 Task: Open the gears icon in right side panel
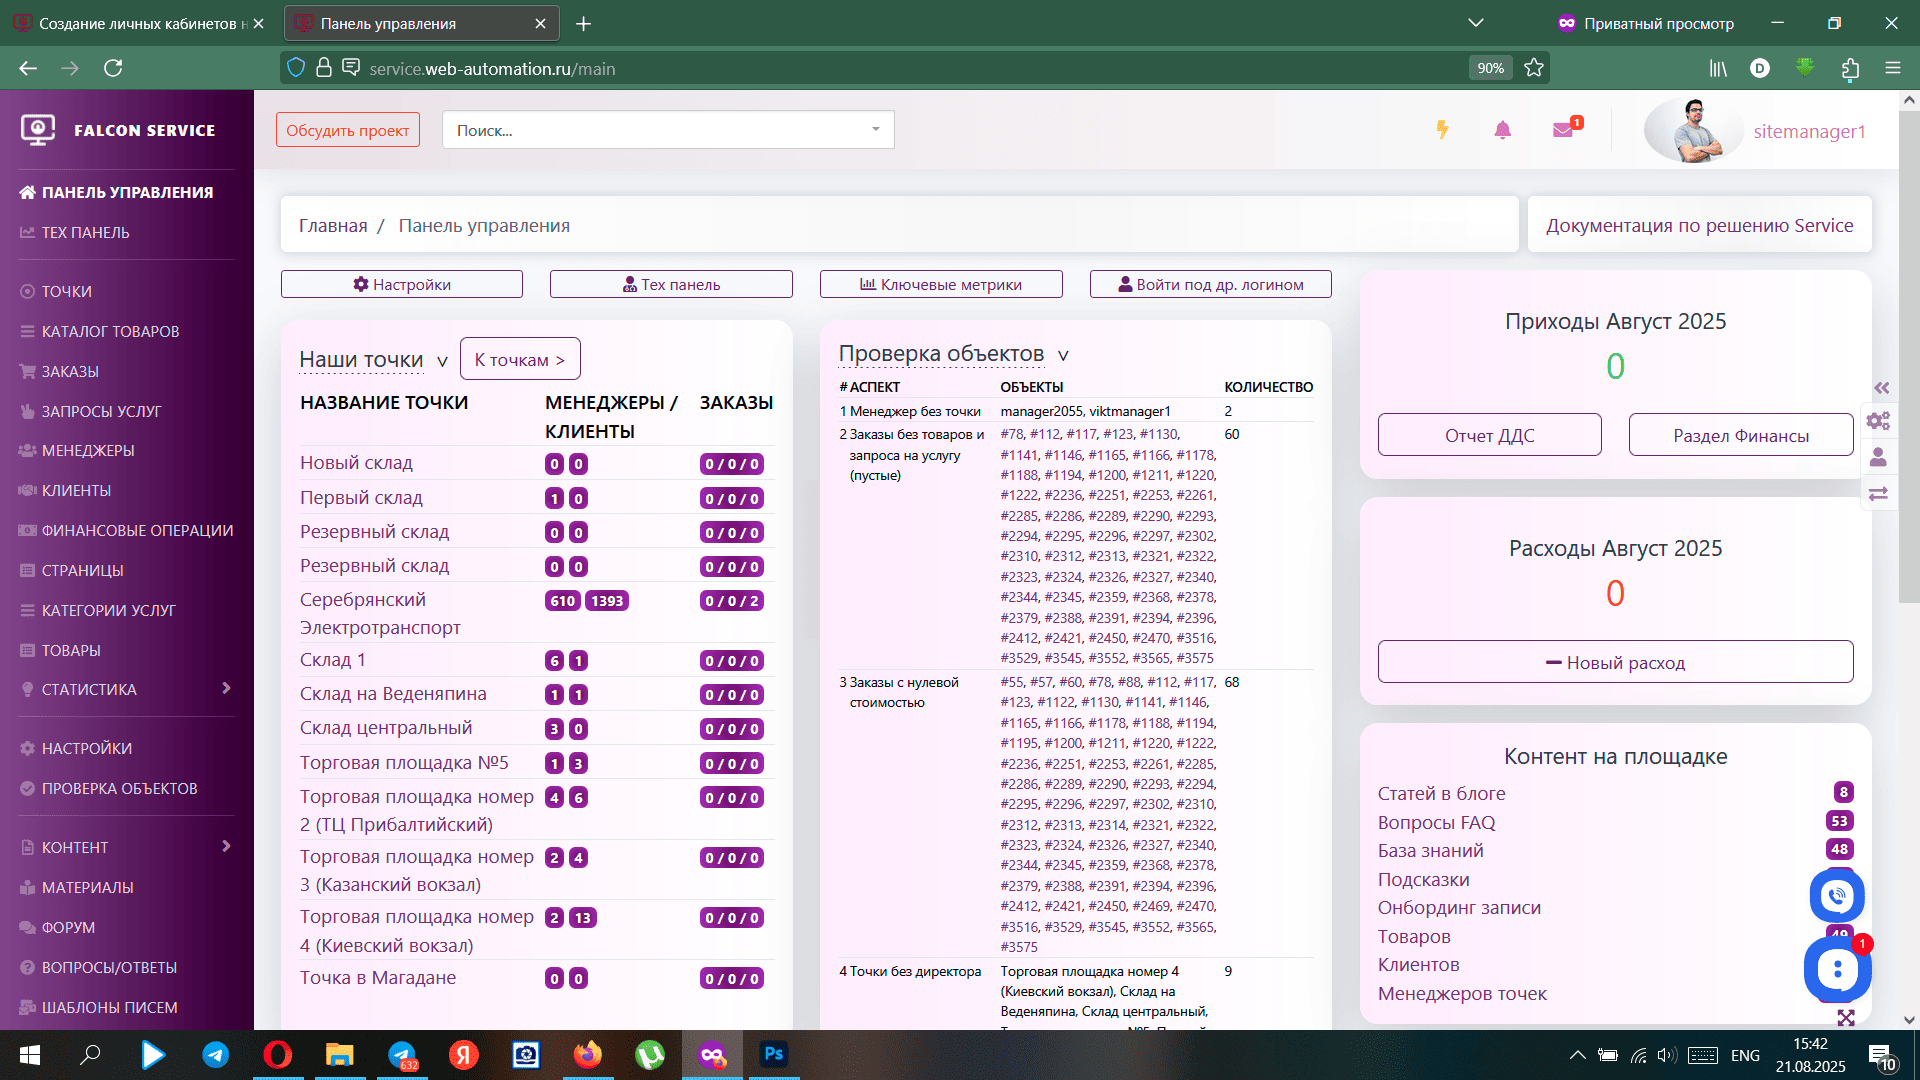[1878, 421]
